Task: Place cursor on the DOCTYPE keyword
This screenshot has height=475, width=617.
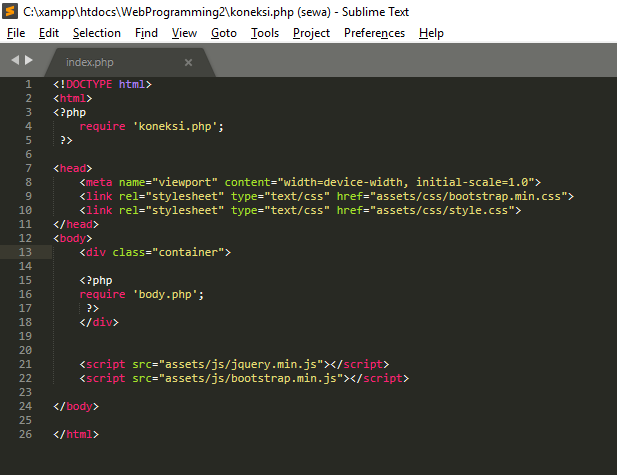Action: [89, 84]
